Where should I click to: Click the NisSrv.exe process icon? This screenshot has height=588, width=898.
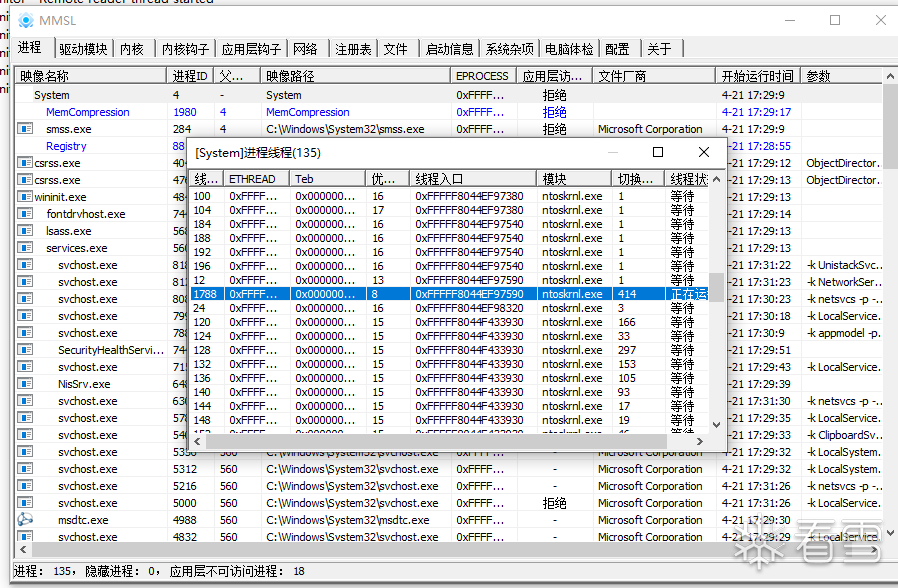tap(25, 384)
